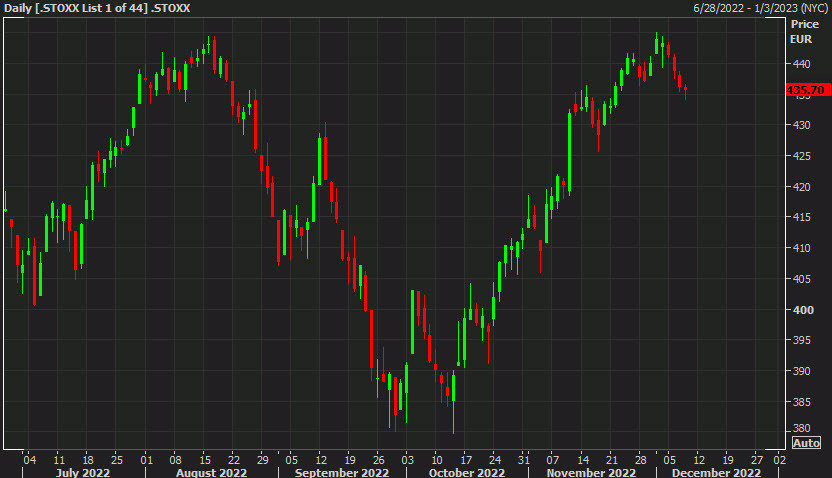This screenshot has height=478, width=832.
Task: Click the '07' date tick in November
Action: click(553, 460)
